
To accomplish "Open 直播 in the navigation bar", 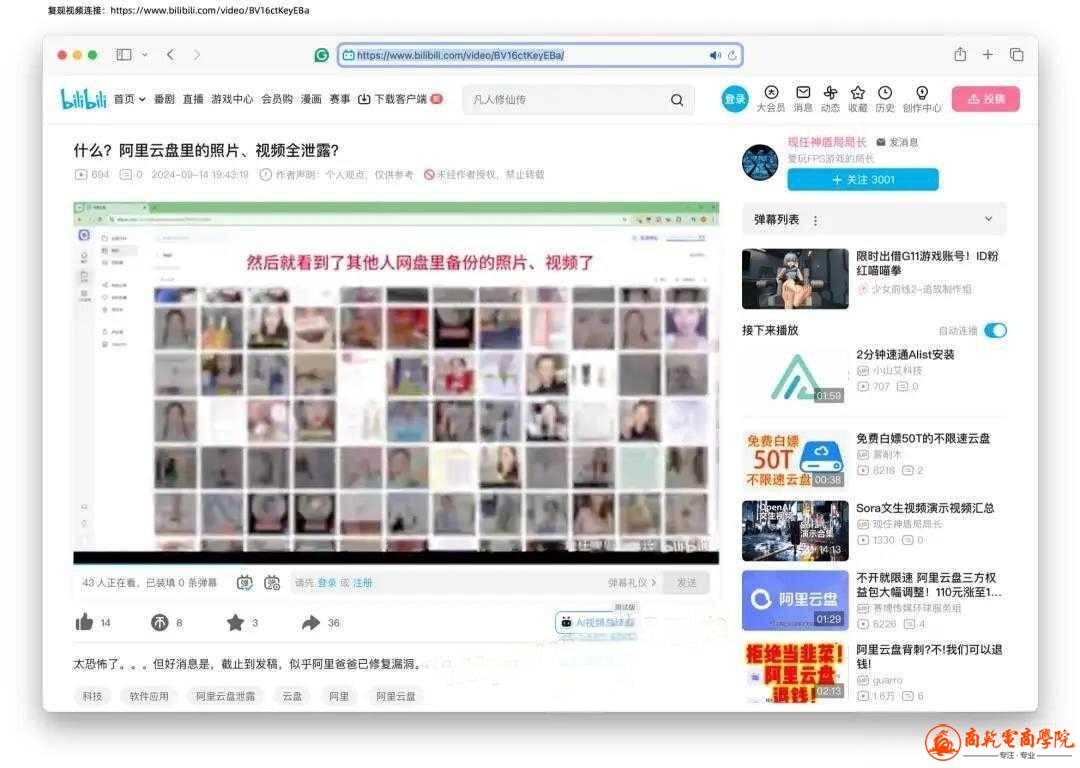I will click(x=194, y=99).
